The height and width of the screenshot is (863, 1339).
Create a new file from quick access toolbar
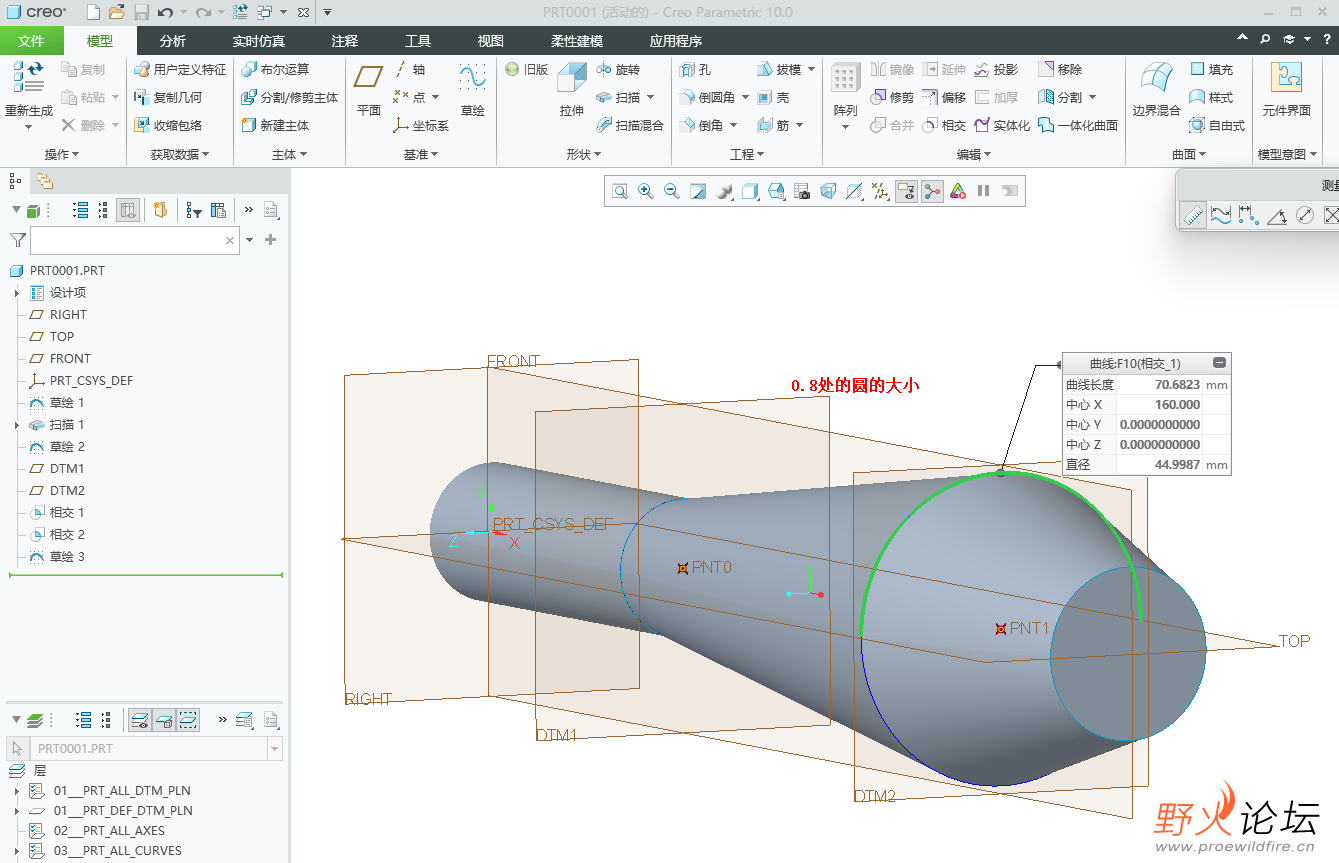pos(93,12)
